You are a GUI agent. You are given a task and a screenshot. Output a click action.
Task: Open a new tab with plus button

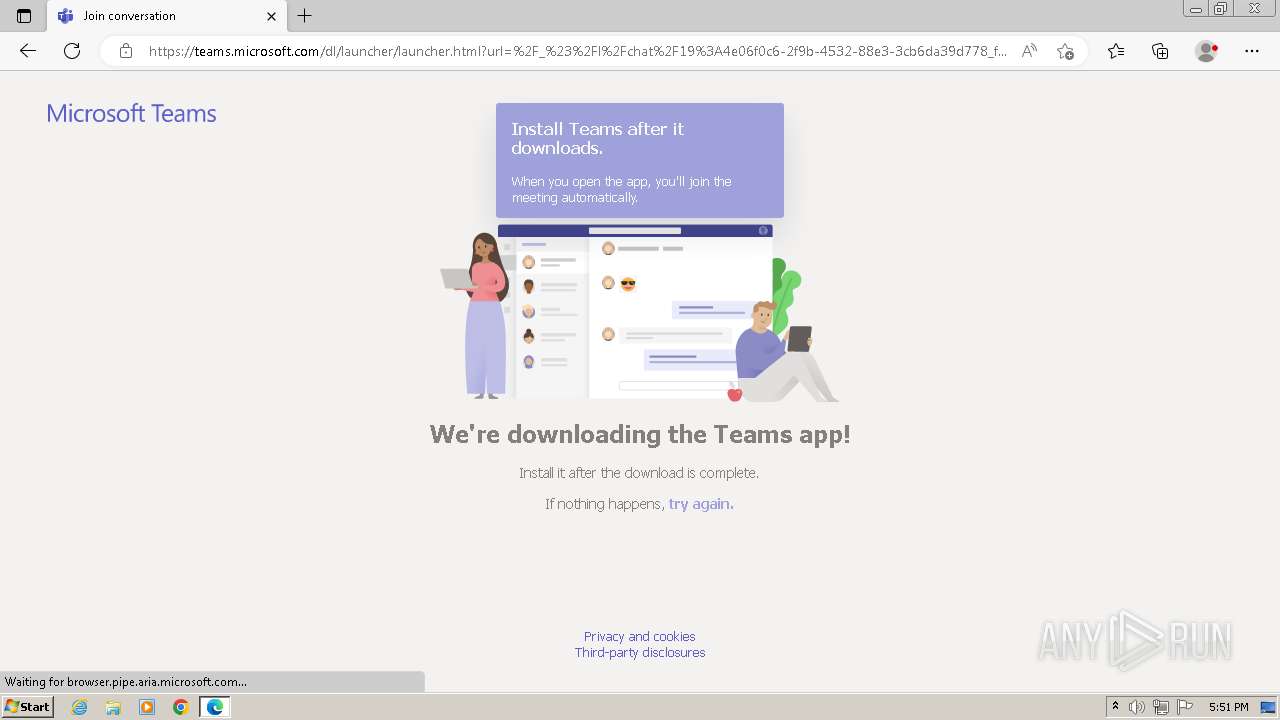pyautogui.click(x=305, y=16)
